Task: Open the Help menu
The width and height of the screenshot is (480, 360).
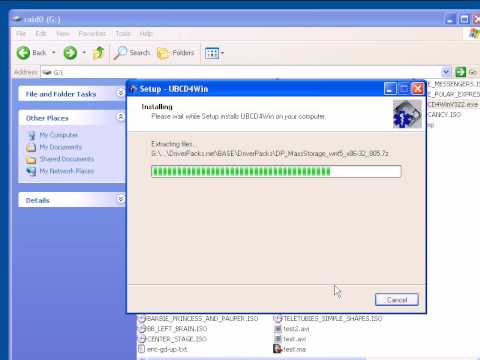Action: 146,34
